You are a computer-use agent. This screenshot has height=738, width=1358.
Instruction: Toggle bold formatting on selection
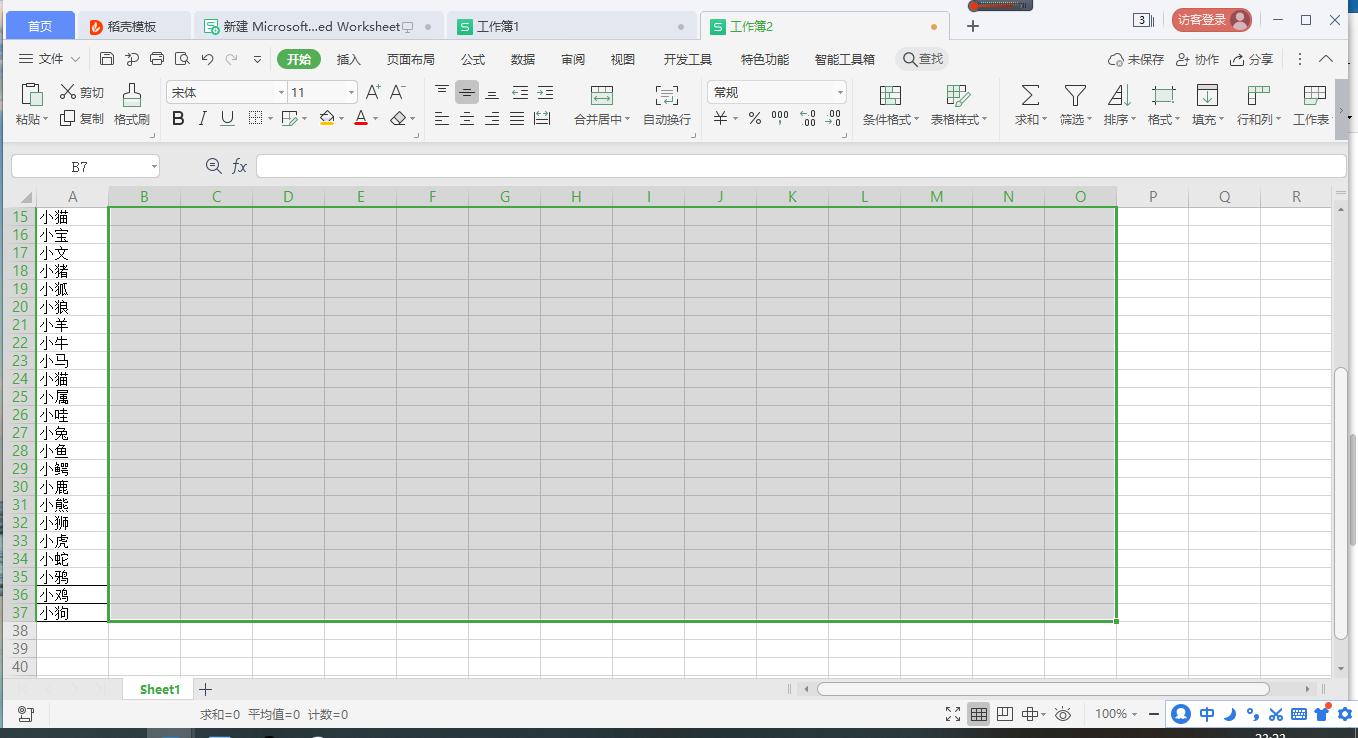(178, 118)
